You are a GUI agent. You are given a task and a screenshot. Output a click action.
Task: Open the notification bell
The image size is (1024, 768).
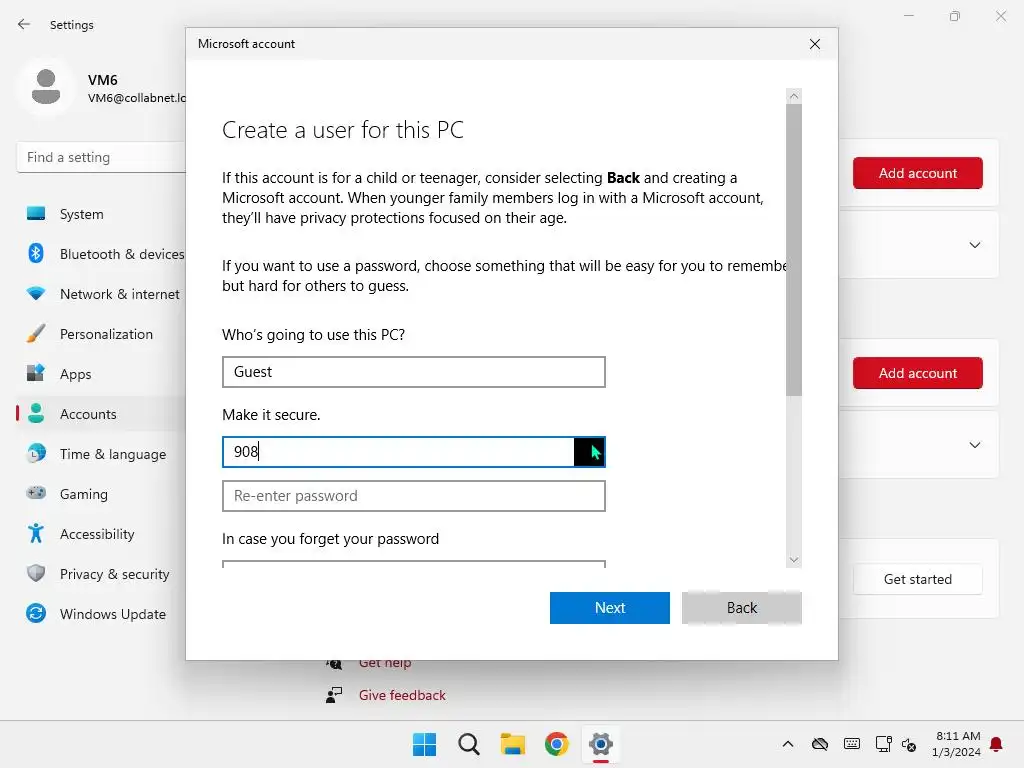[997, 744]
